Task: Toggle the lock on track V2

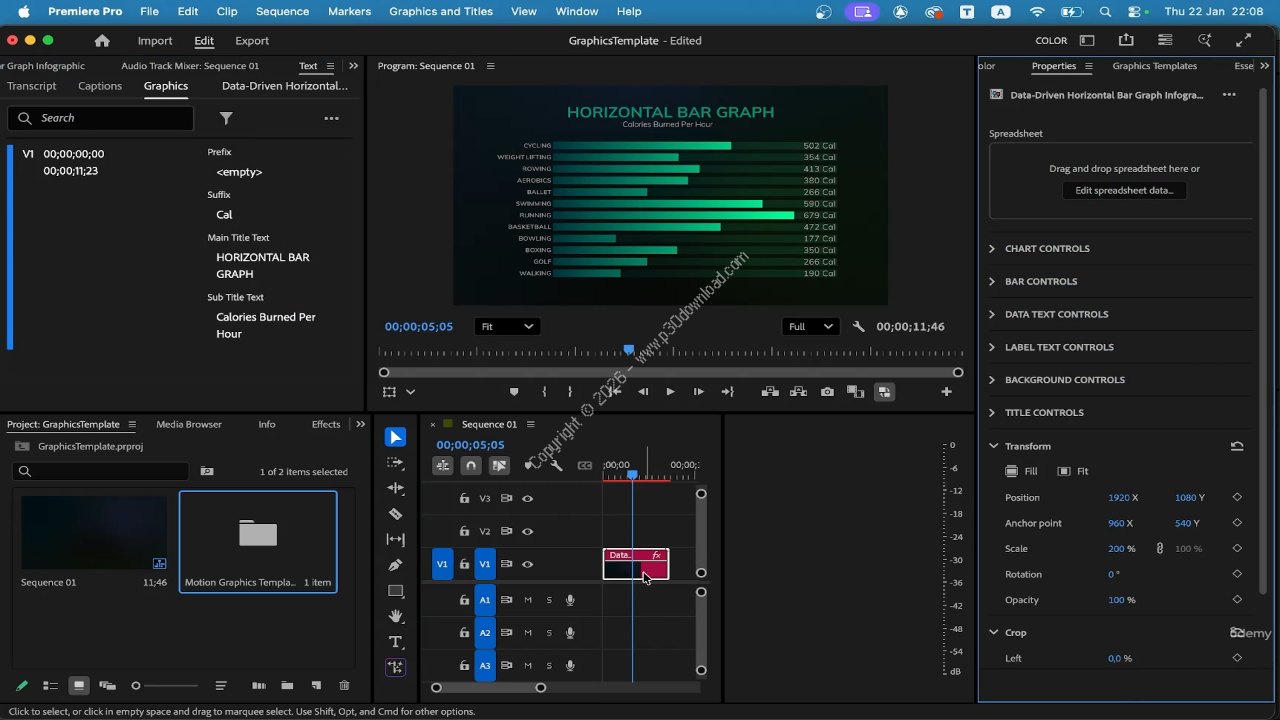Action: point(464,531)
